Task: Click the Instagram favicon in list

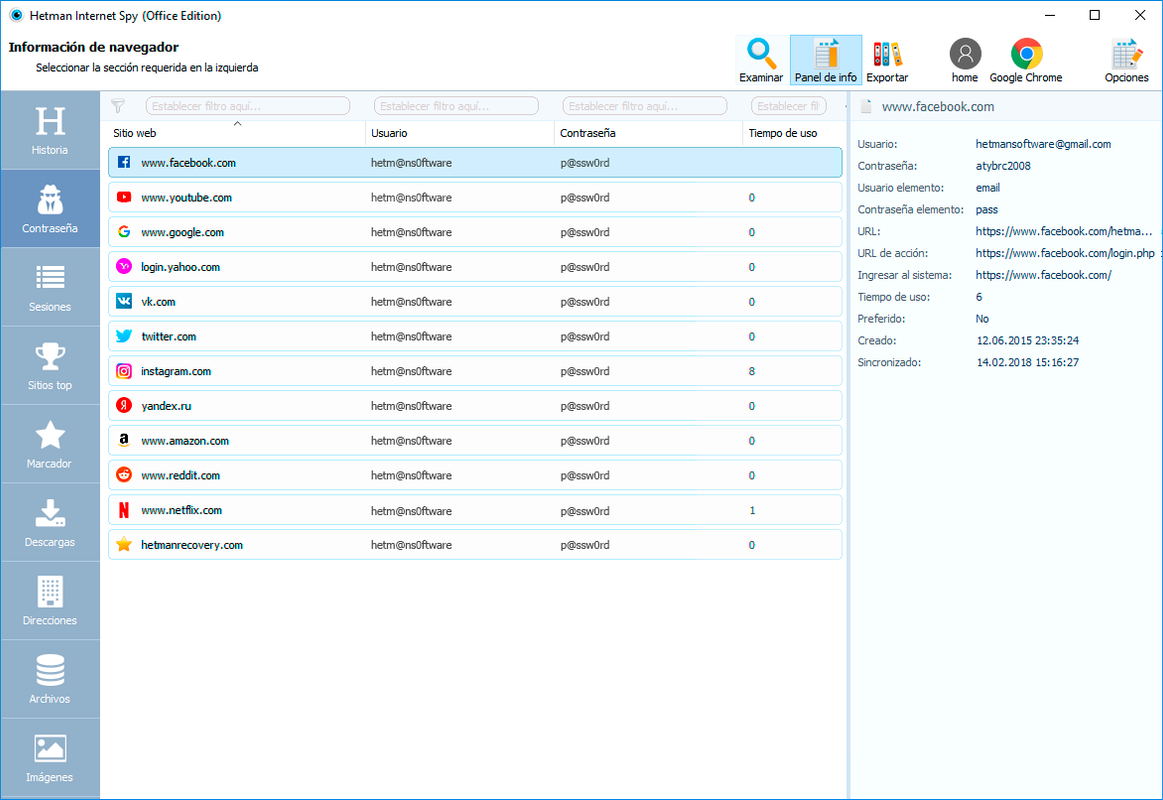Action: [124, 371]
